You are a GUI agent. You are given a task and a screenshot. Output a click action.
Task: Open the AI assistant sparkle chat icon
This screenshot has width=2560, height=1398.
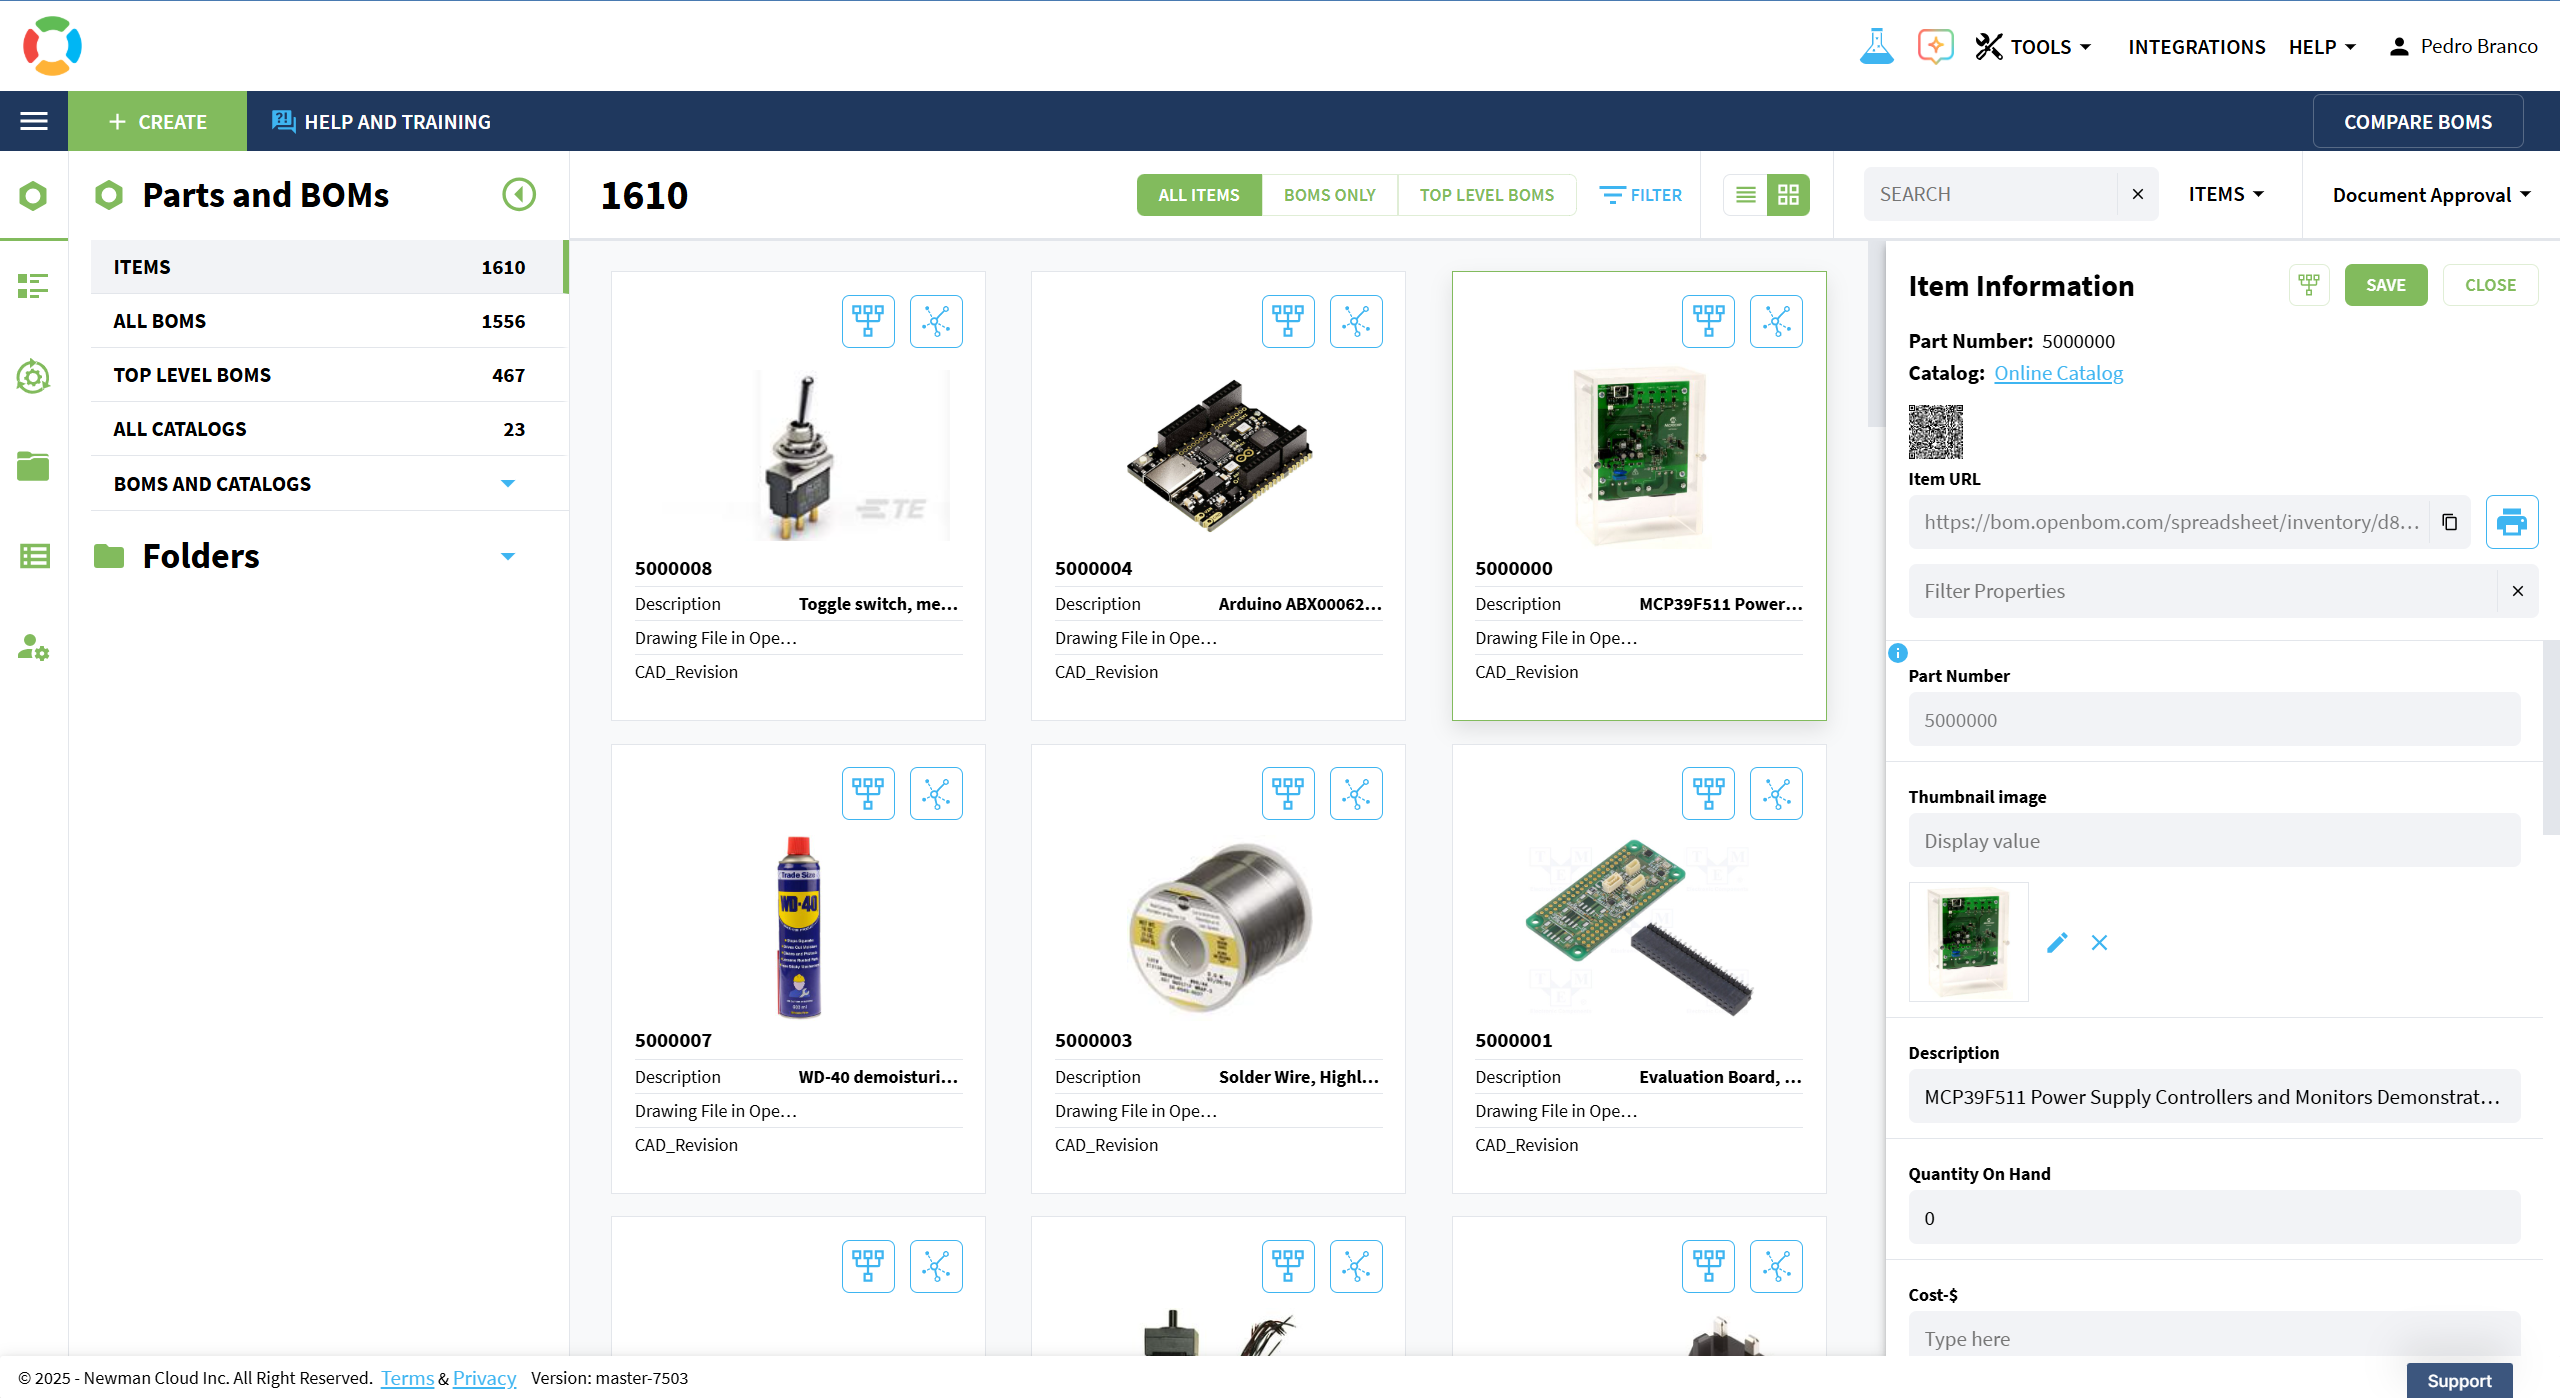click(x=1935, y=46)
